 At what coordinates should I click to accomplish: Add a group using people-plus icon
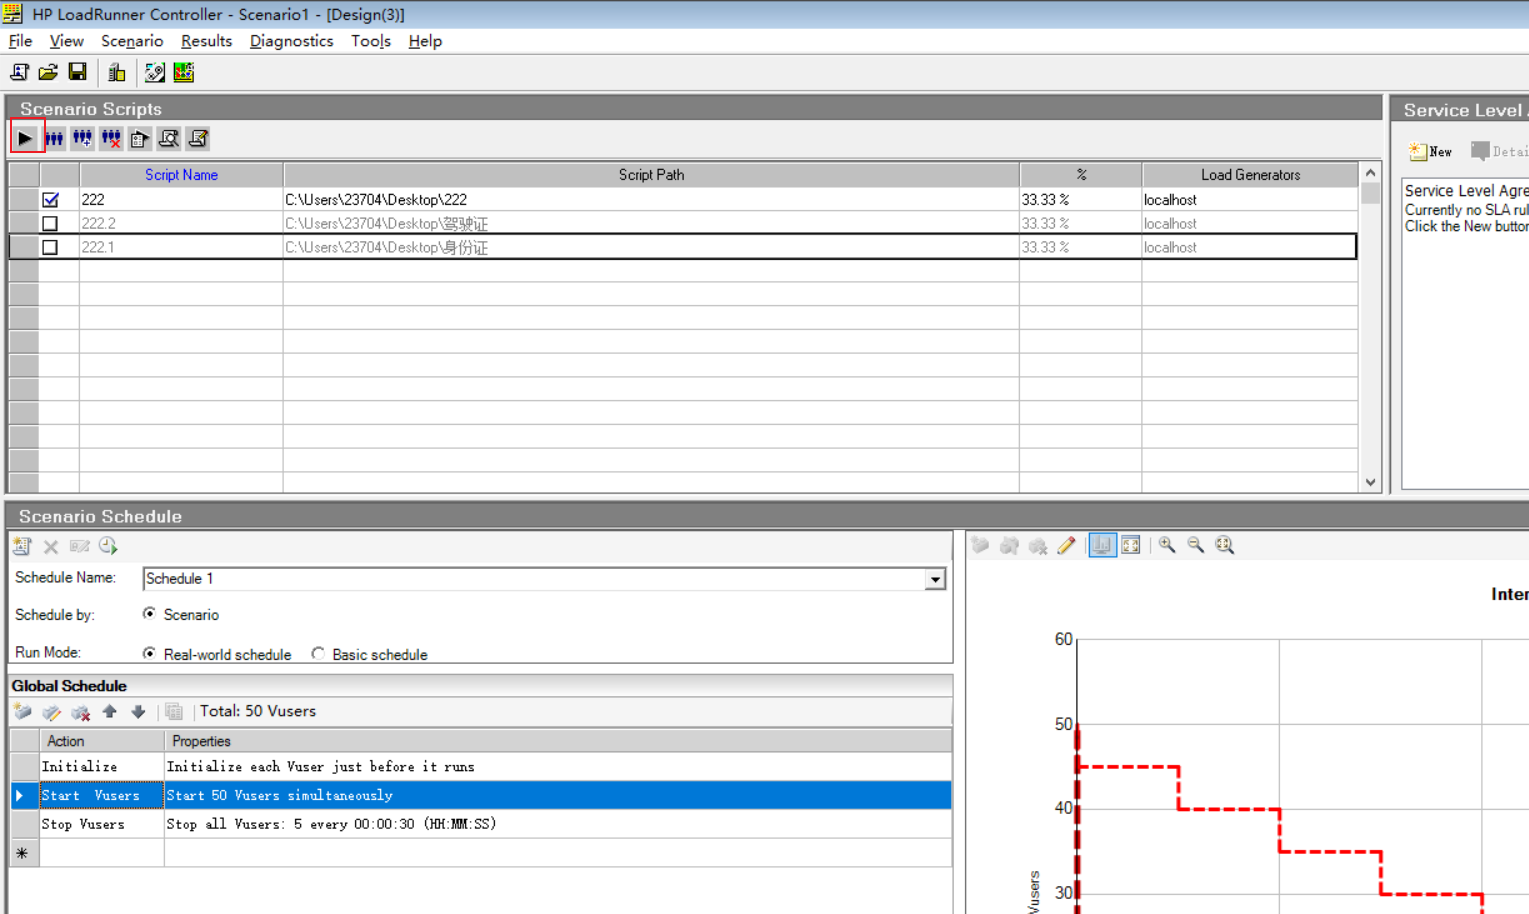click(x=82, y=138)
